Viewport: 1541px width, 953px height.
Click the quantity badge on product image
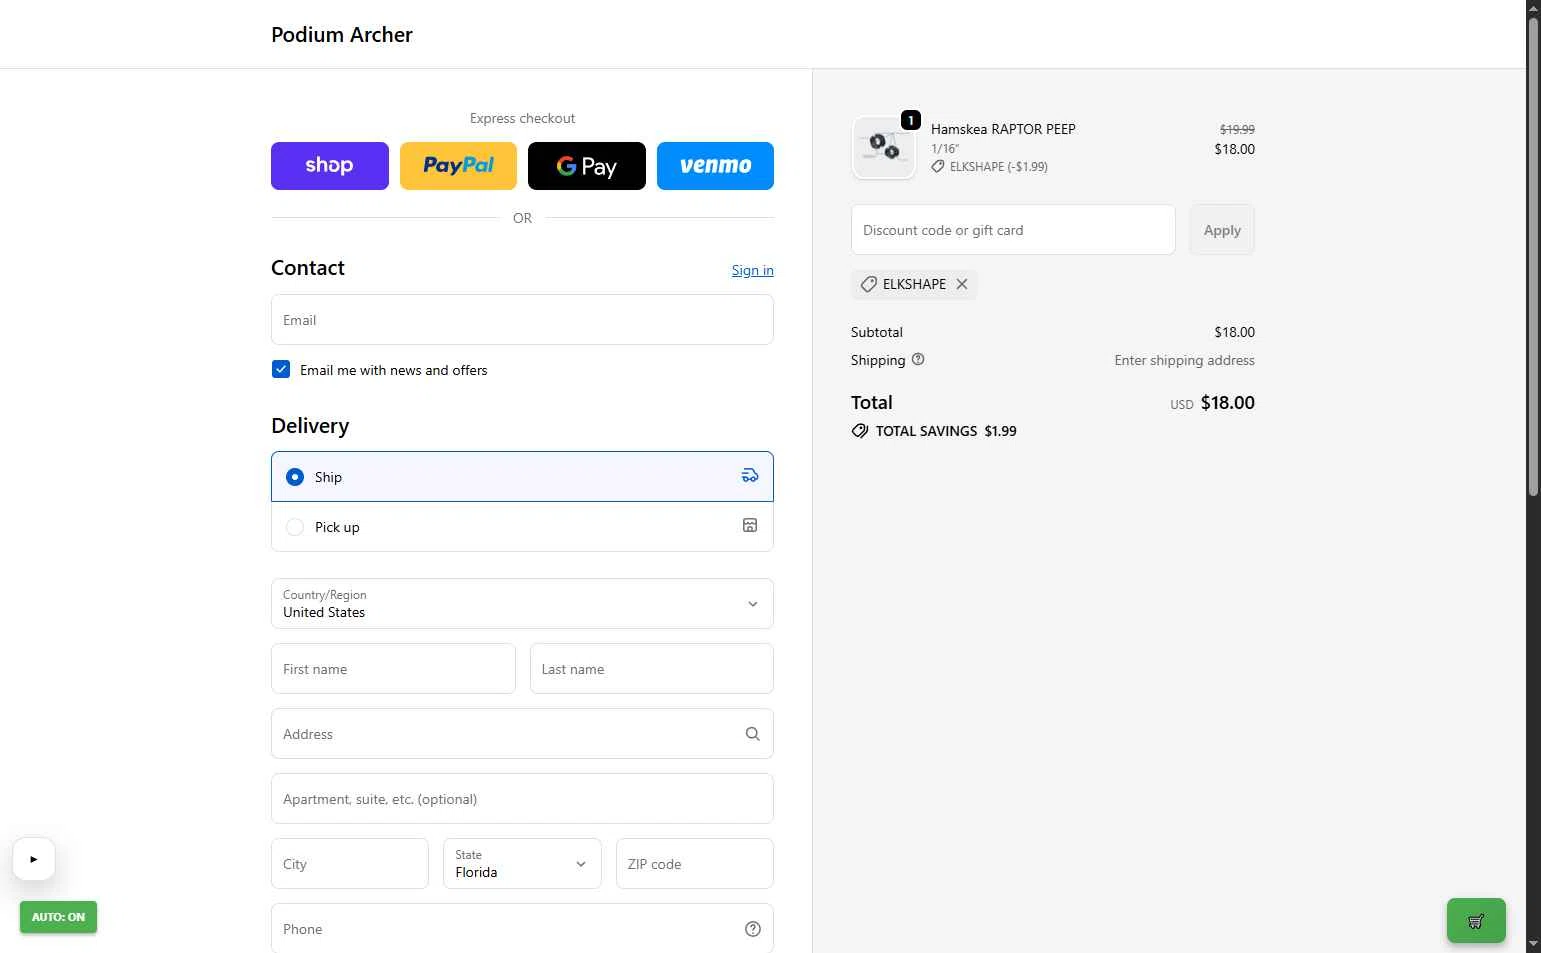coord(910,120)
